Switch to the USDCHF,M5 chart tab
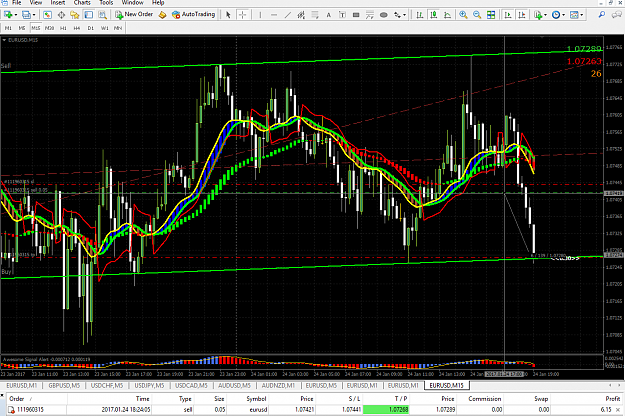The width and height of the screenshot is (625, 416). (x=106, y=385)
